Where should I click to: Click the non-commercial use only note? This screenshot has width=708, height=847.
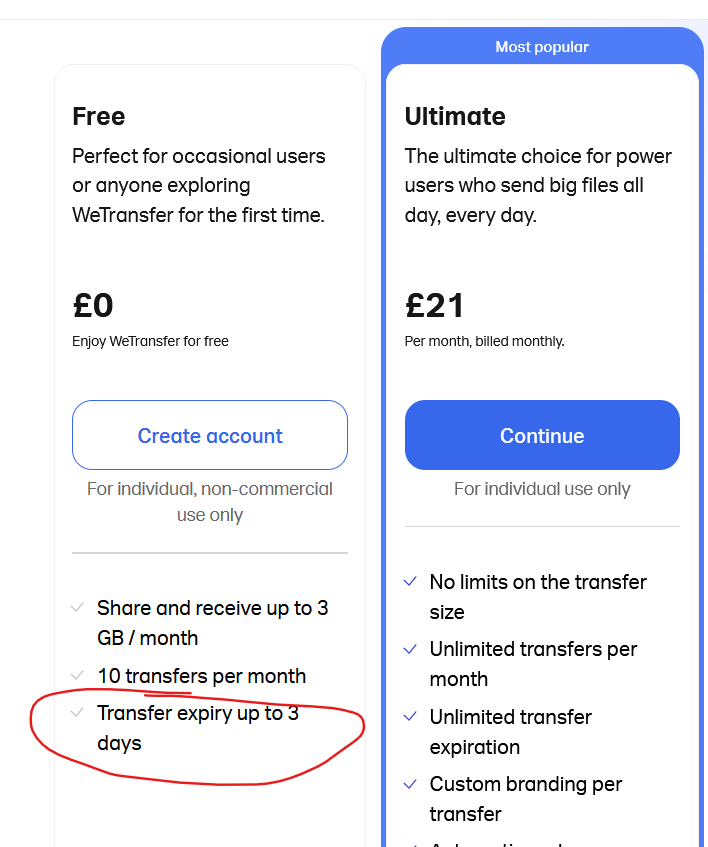point(210,502)
